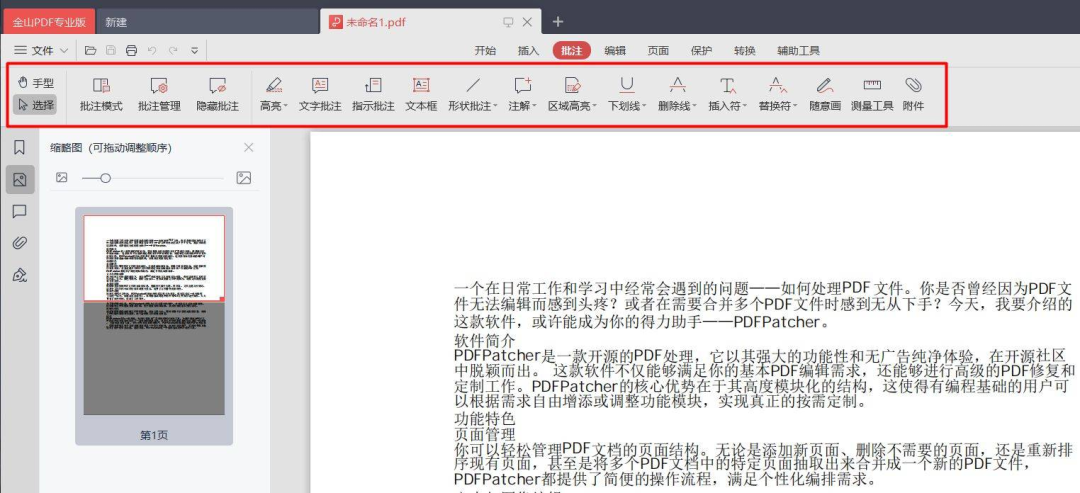Redo the last undone action
1080x493 pixels.
173,50
